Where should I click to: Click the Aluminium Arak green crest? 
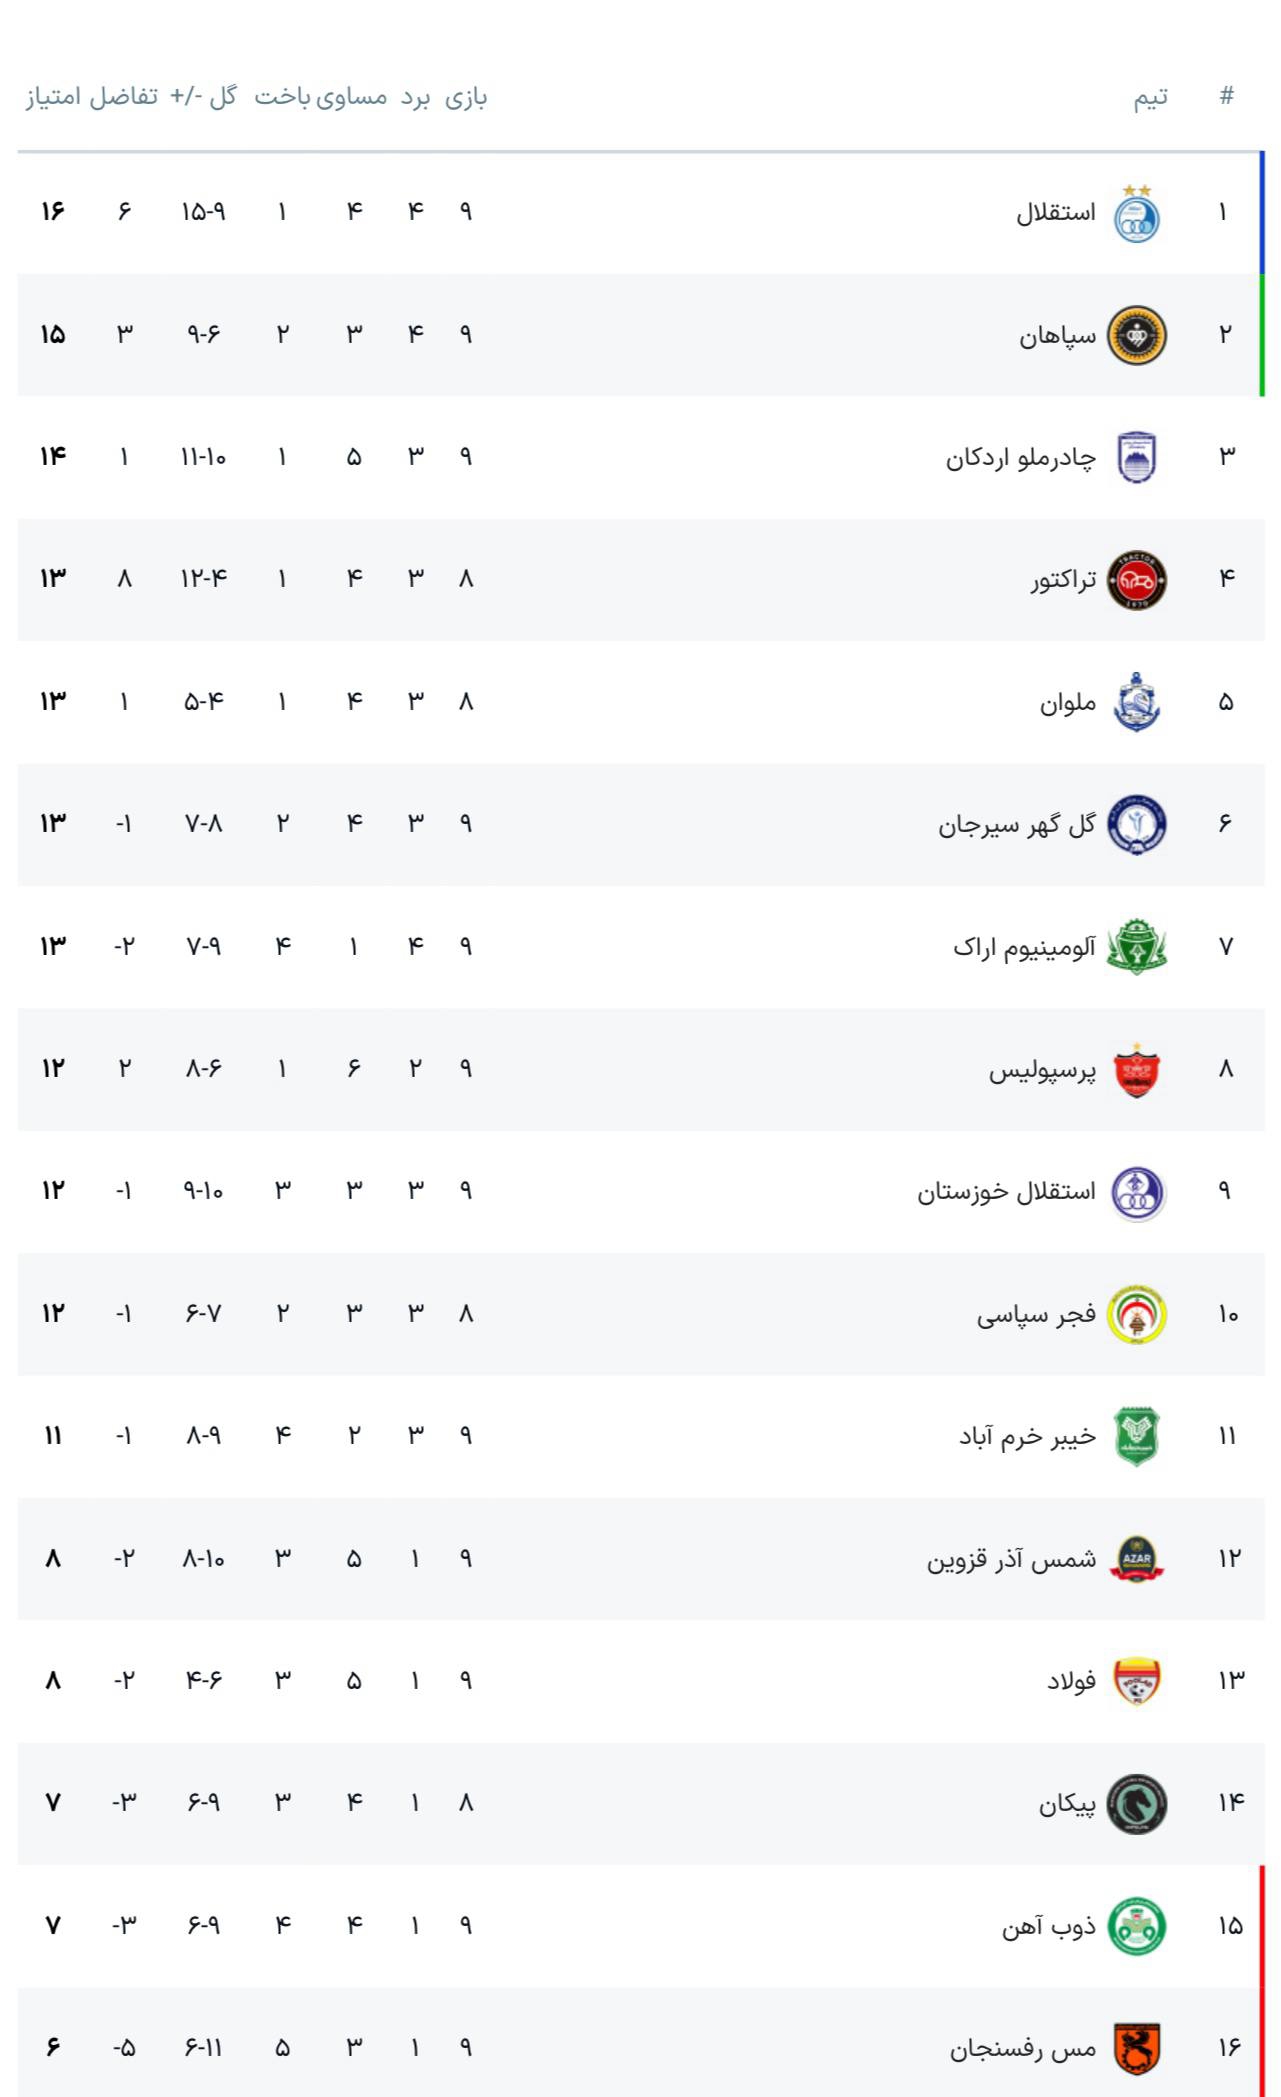(x=1136, y=946)
